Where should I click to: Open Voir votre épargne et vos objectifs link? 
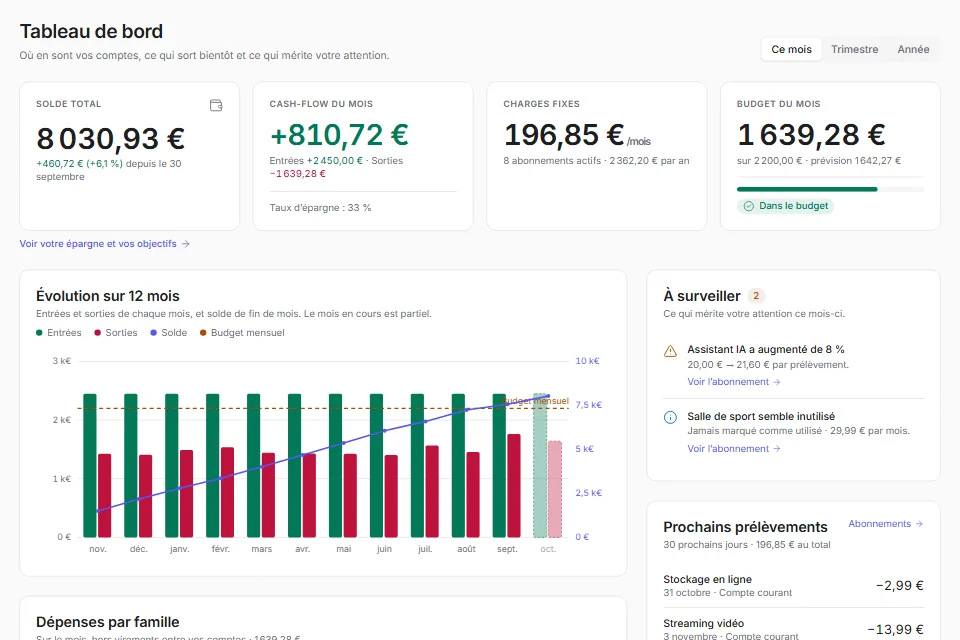[x=105, y=244]
